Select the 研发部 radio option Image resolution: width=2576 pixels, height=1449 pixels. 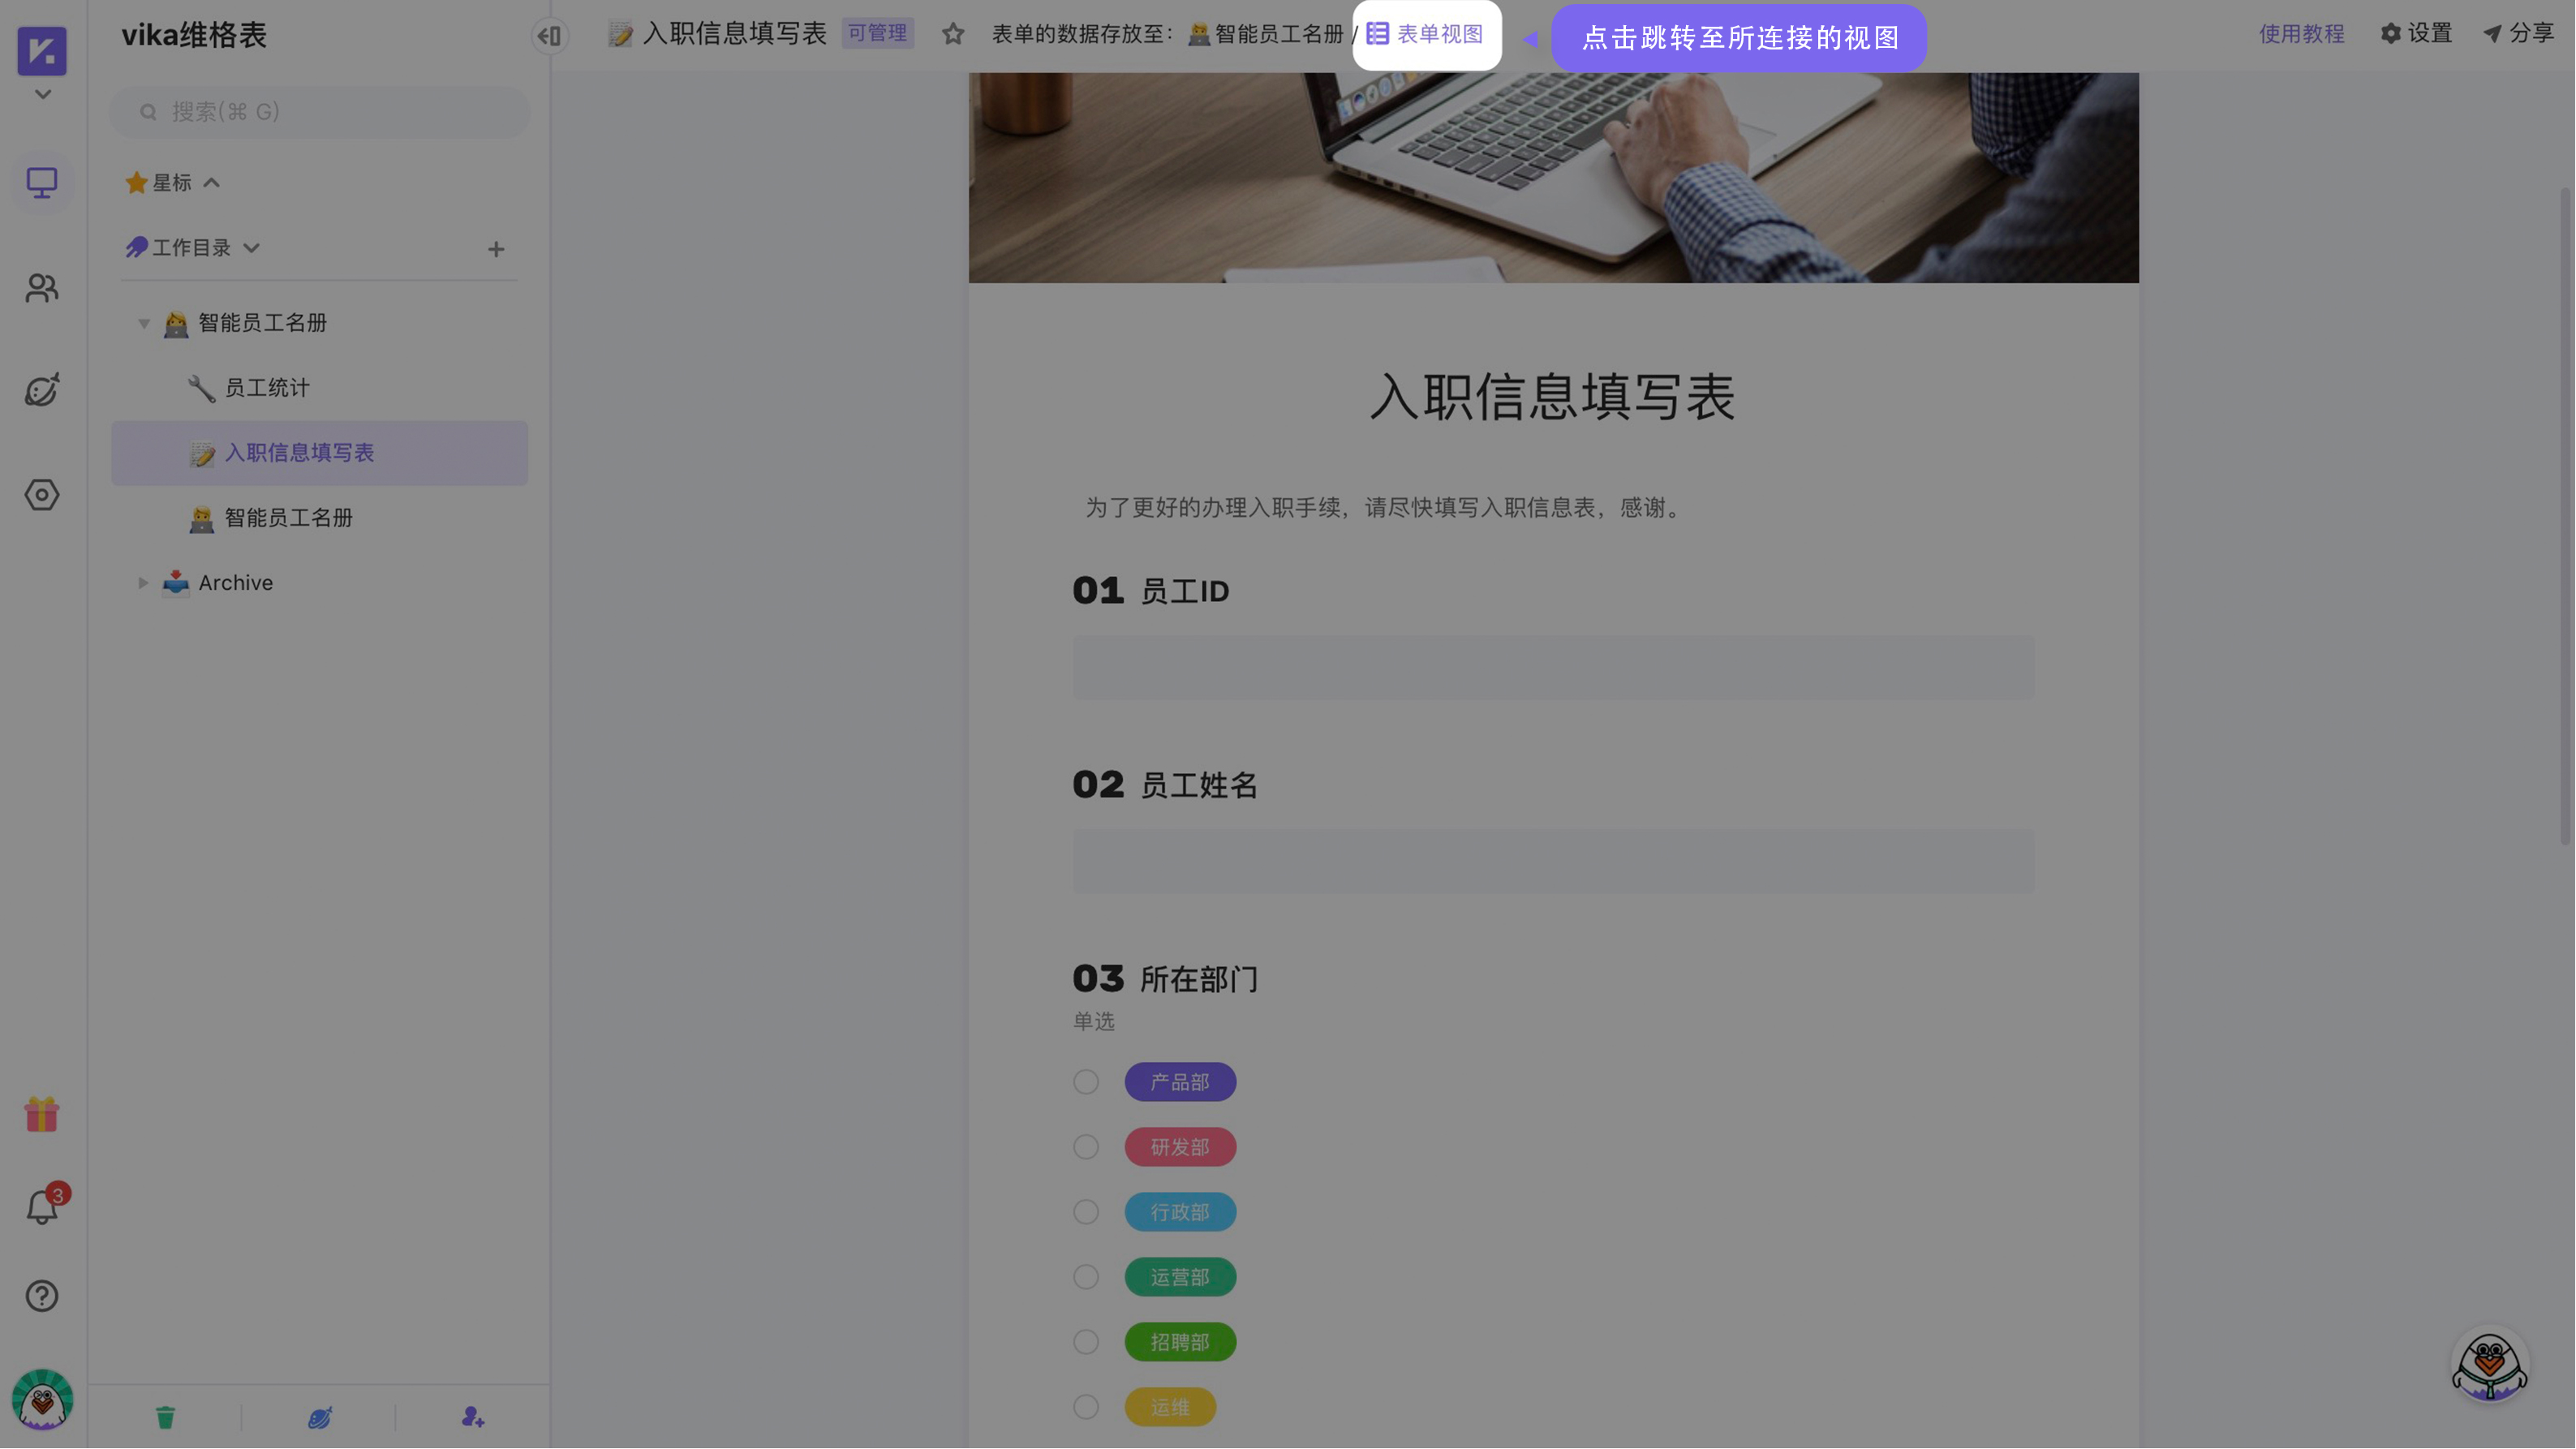pyautogui.click(x=1086, y=1147)
